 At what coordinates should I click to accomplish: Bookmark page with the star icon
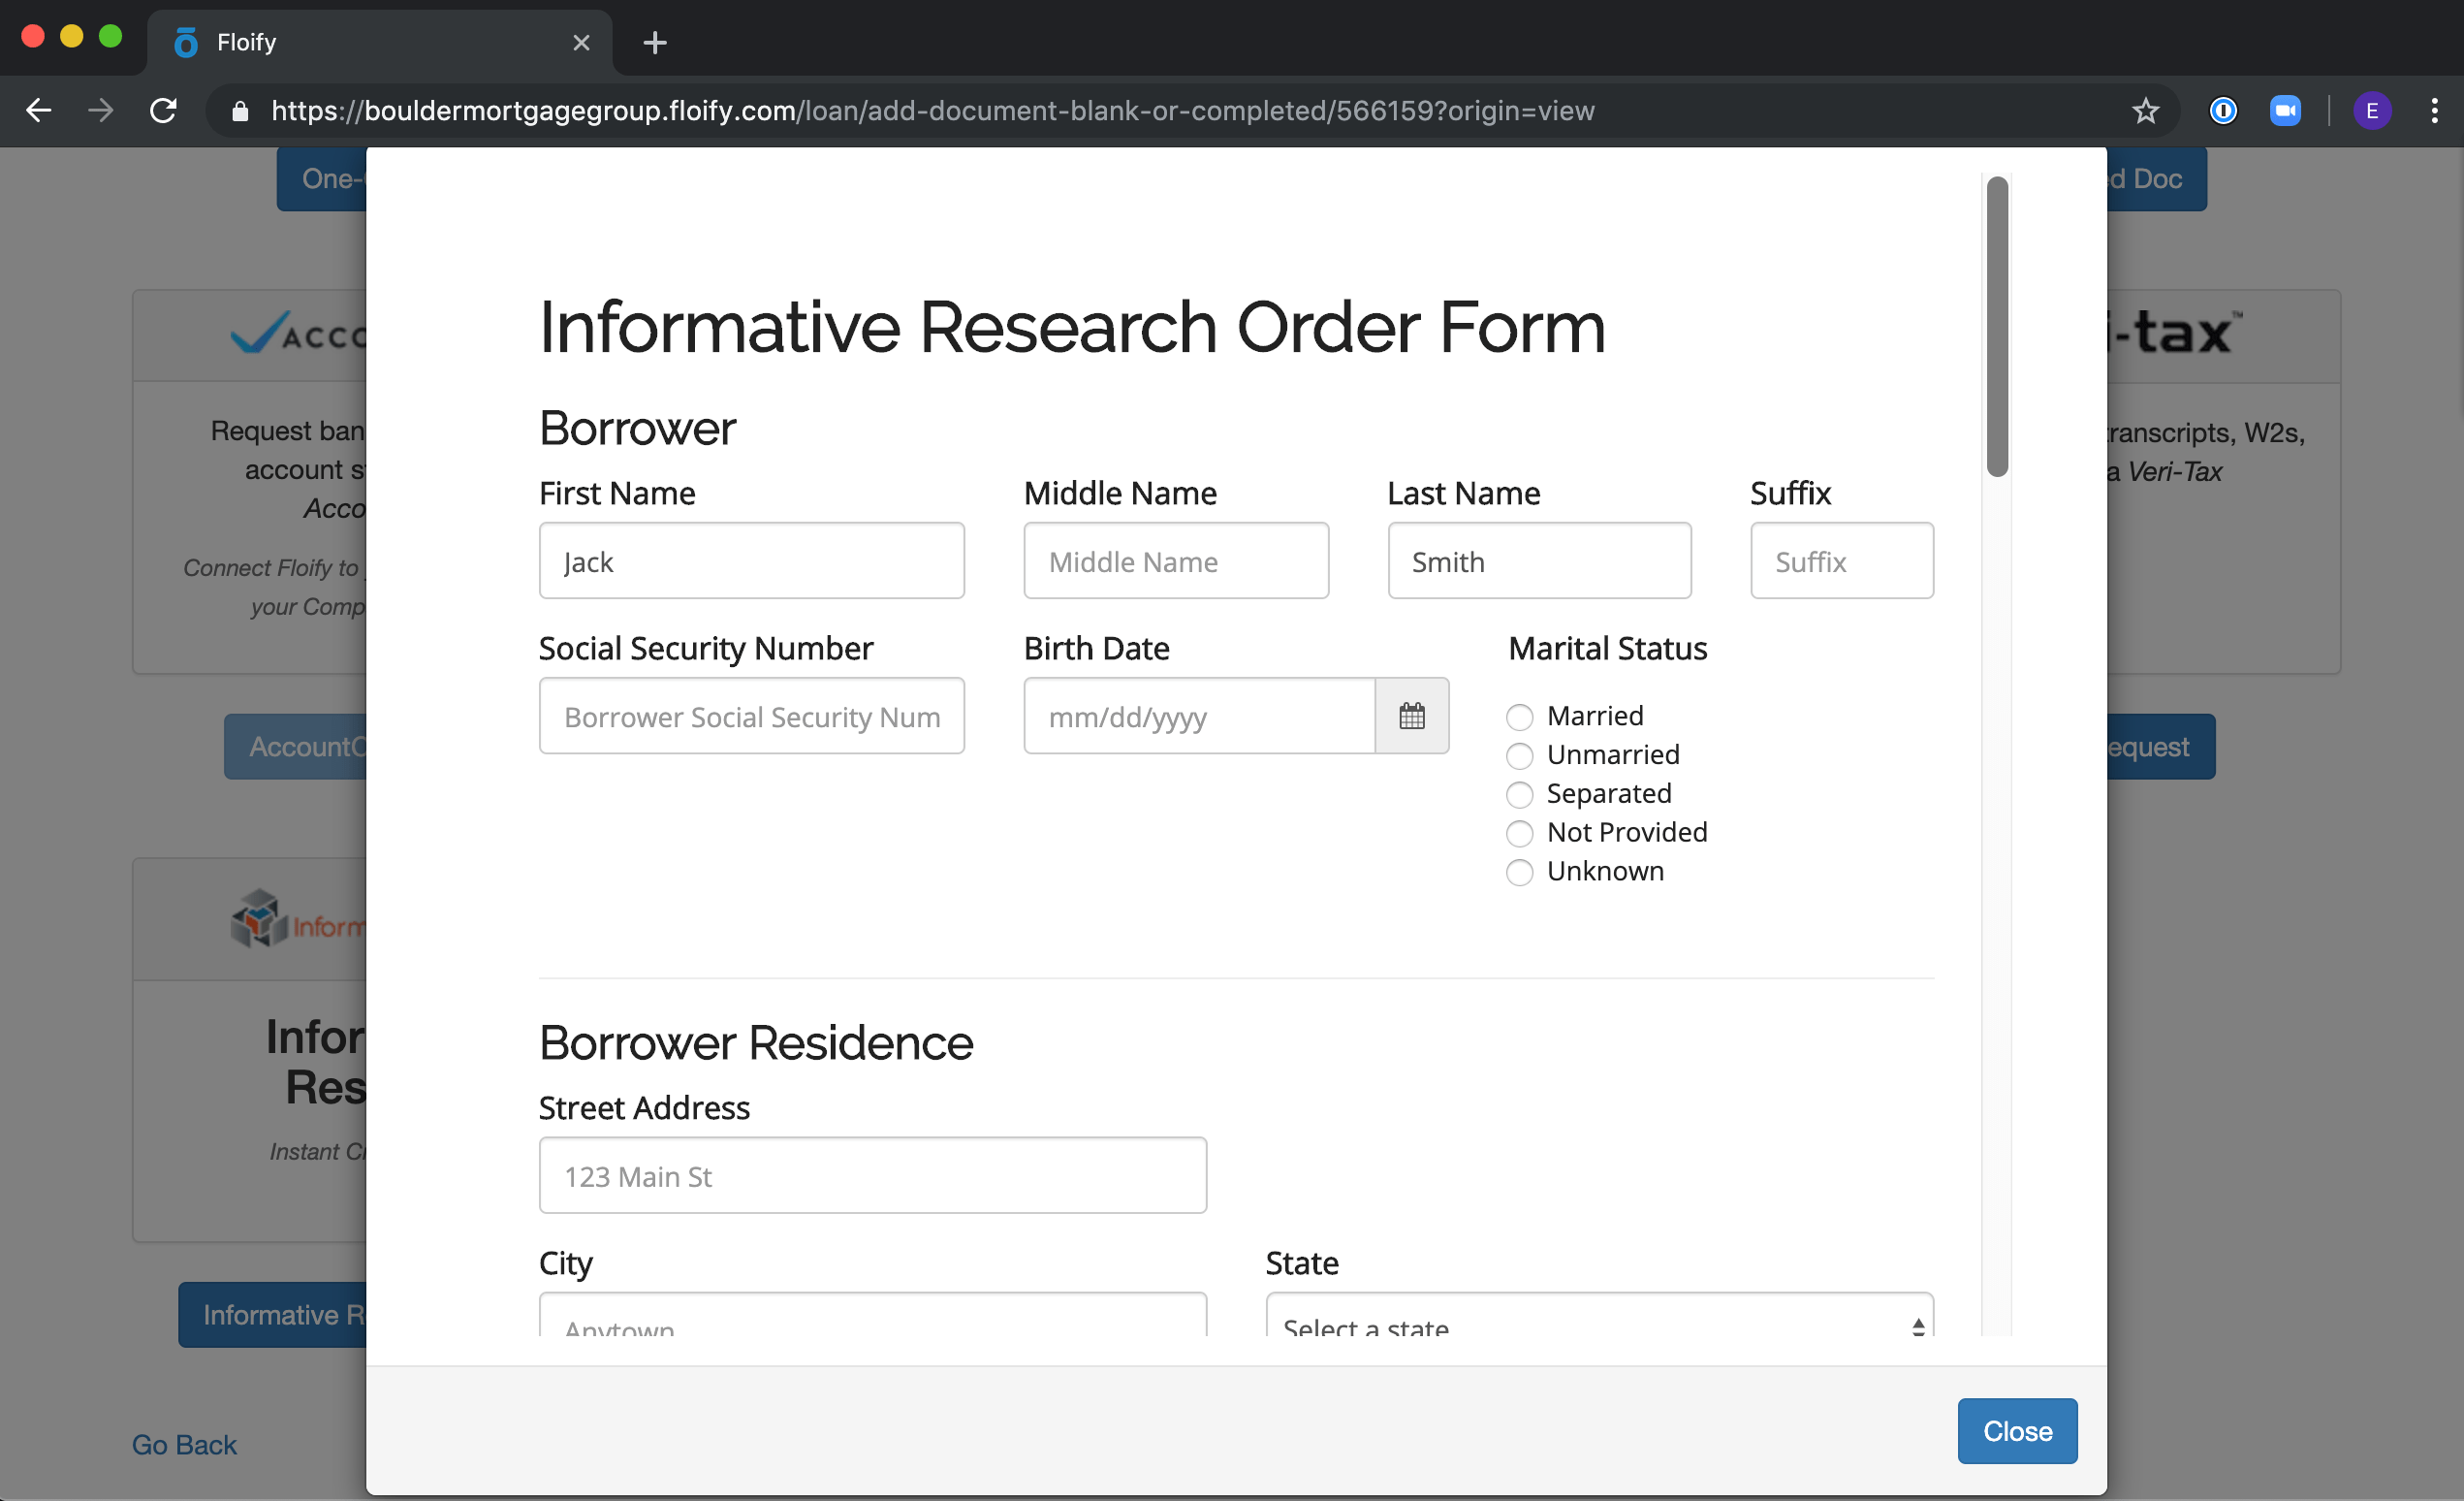point(2145,110)
